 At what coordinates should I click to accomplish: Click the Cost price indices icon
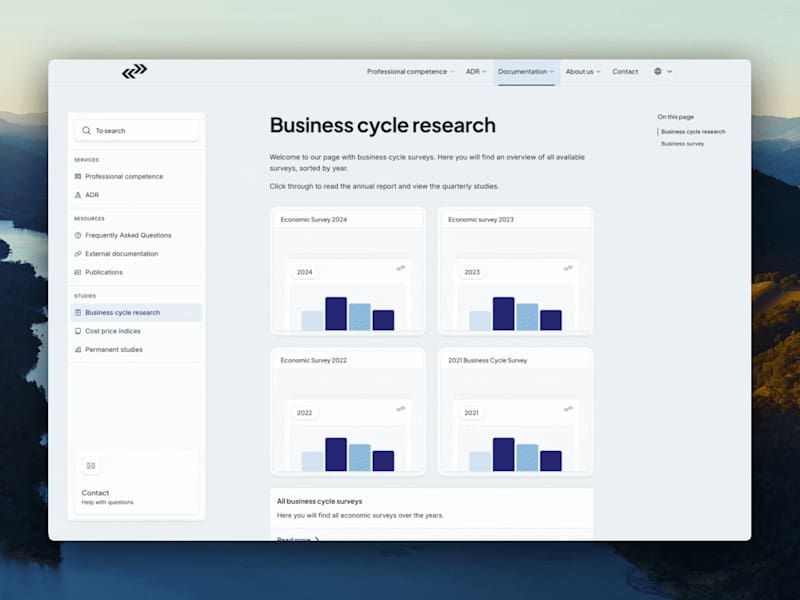[78, 331]
